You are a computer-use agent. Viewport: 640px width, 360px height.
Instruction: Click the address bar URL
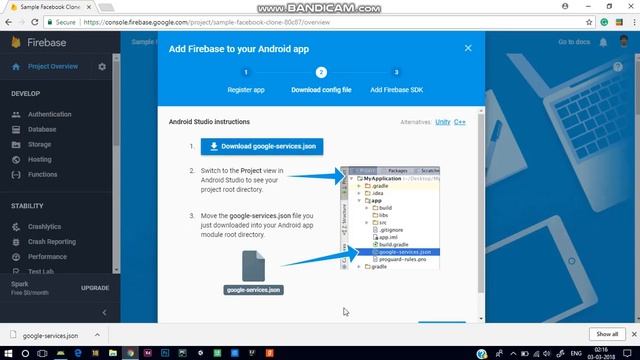[207, 22]
